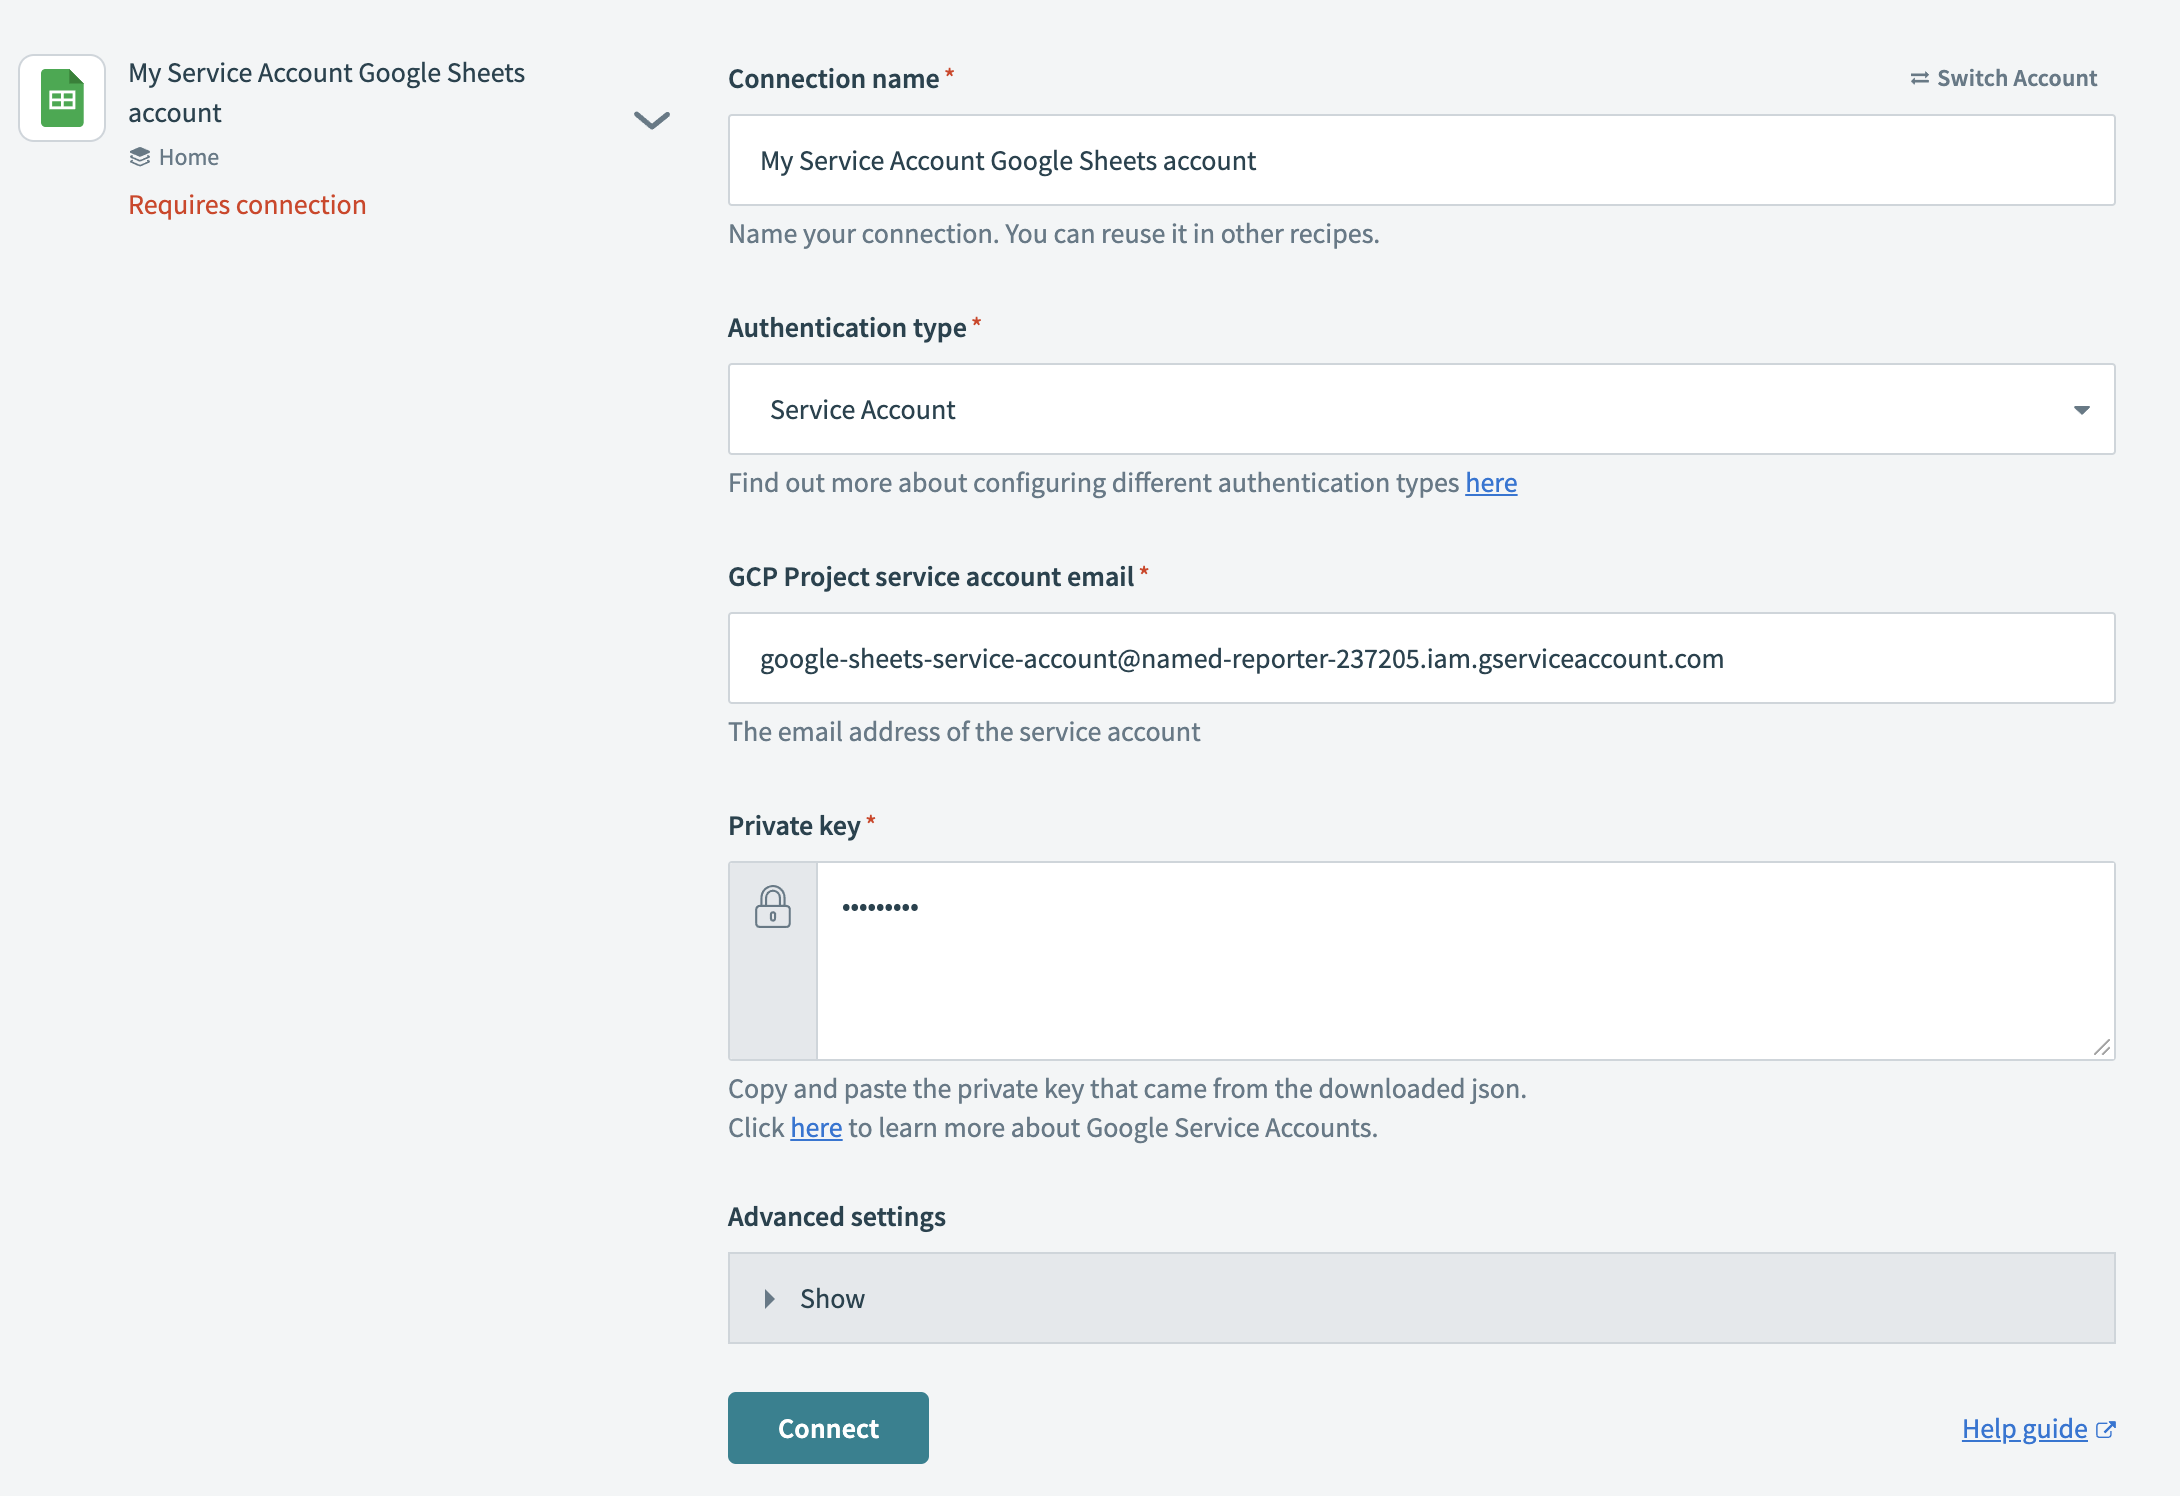Select the Home layers icon
Image resolution: width=2180 pixels, height=1496 pixels.
(x=140, y=156)
